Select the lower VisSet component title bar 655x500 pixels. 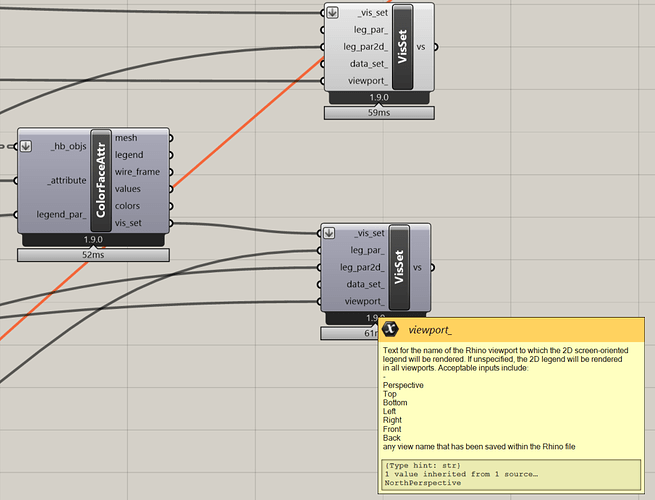[x=399, y=267]
